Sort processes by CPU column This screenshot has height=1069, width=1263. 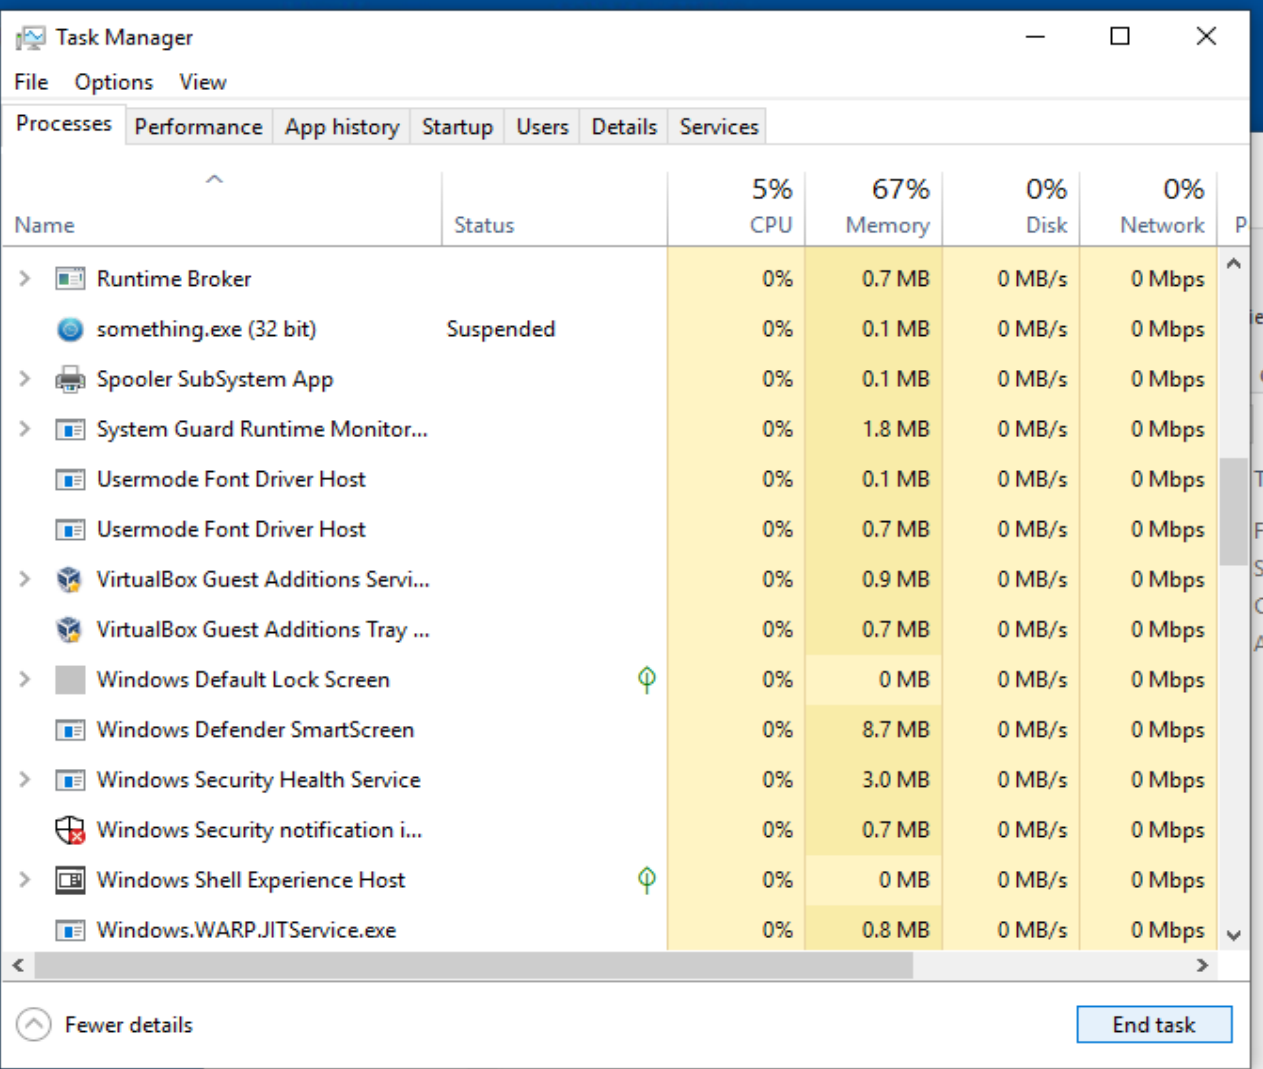coord(736,209)
